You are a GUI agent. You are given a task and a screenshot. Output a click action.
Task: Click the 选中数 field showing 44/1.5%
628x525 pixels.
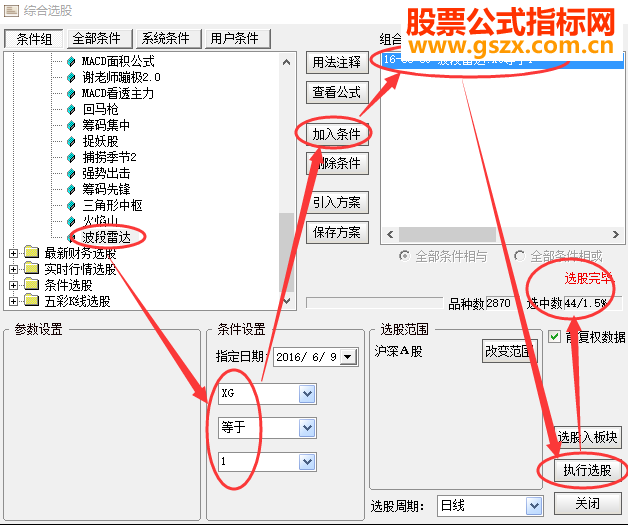593,303
